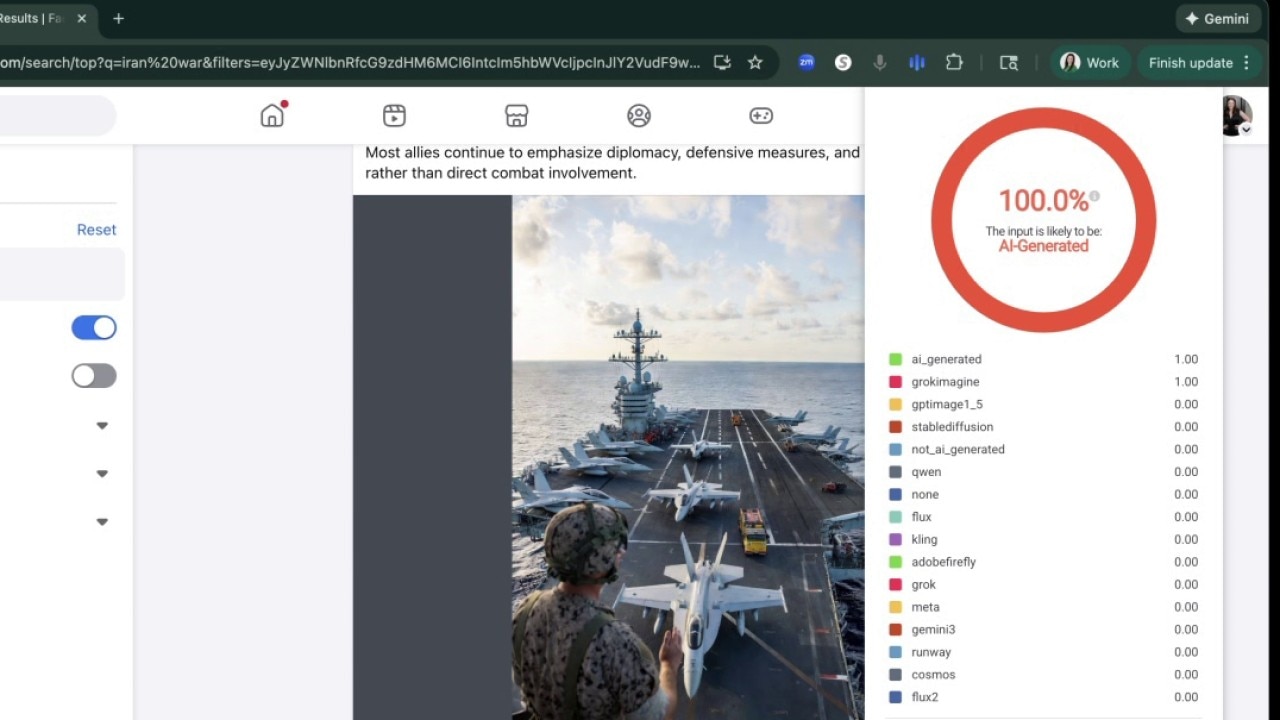The height and width of the screenshot is (720, 1280).
Task: Bookmark this page with the star icon
Action: [x=755, y=63]
